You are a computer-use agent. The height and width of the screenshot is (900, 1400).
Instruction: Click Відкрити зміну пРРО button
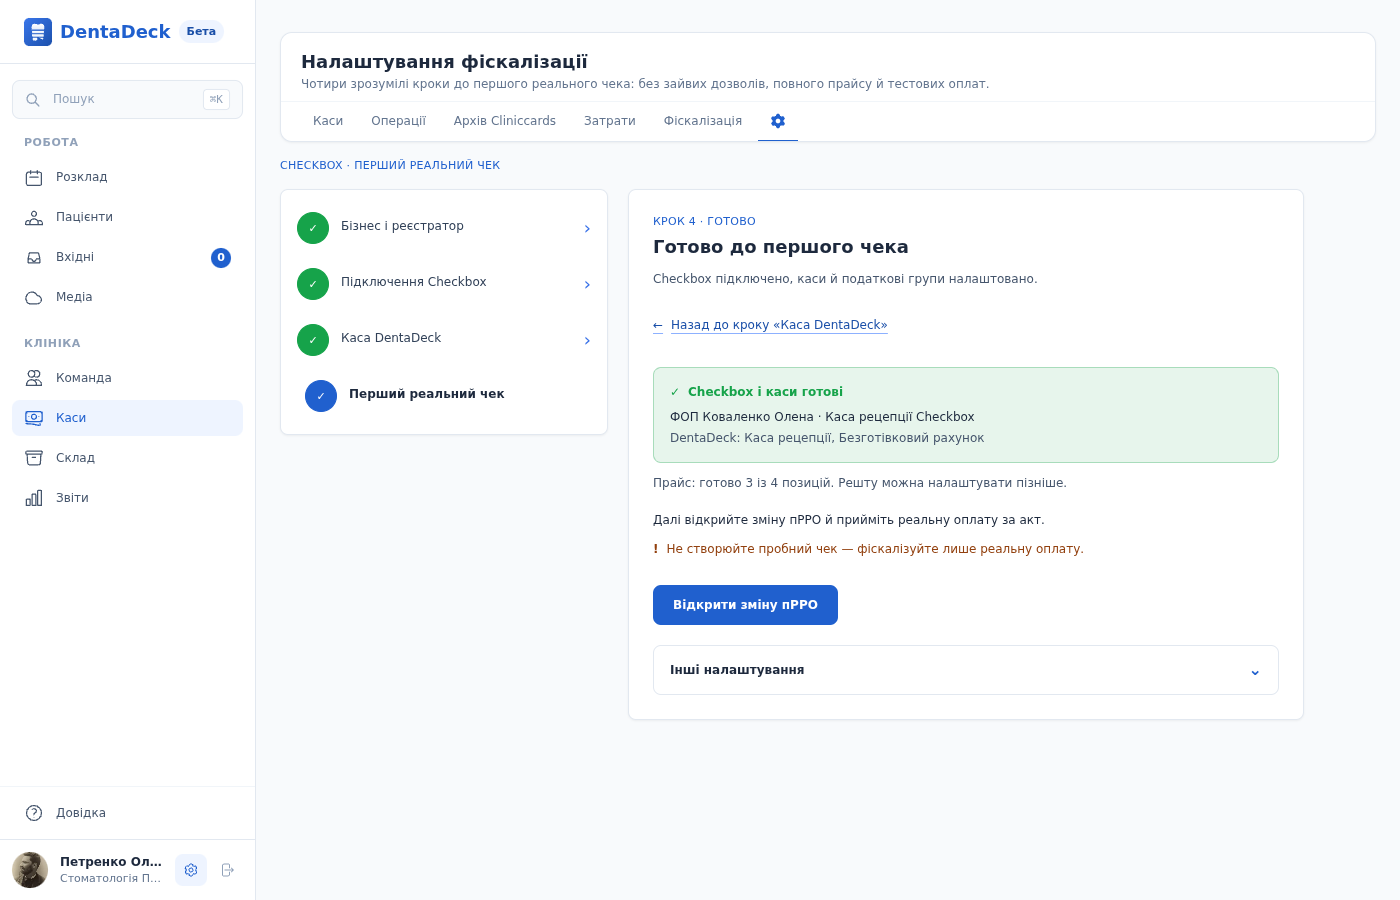[745, 605]
